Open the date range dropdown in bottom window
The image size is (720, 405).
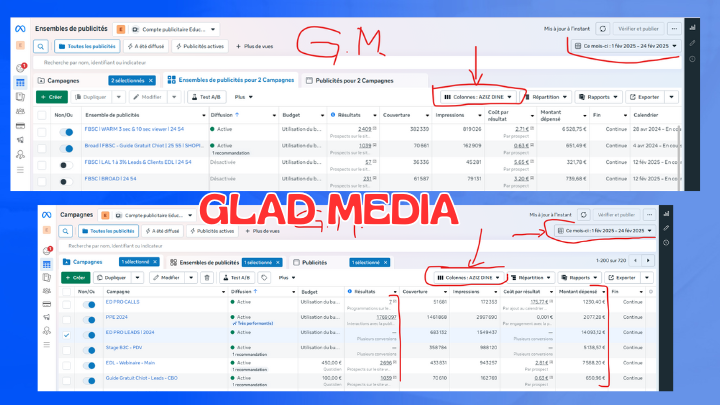pyautogui.click(x=605, y=231)
